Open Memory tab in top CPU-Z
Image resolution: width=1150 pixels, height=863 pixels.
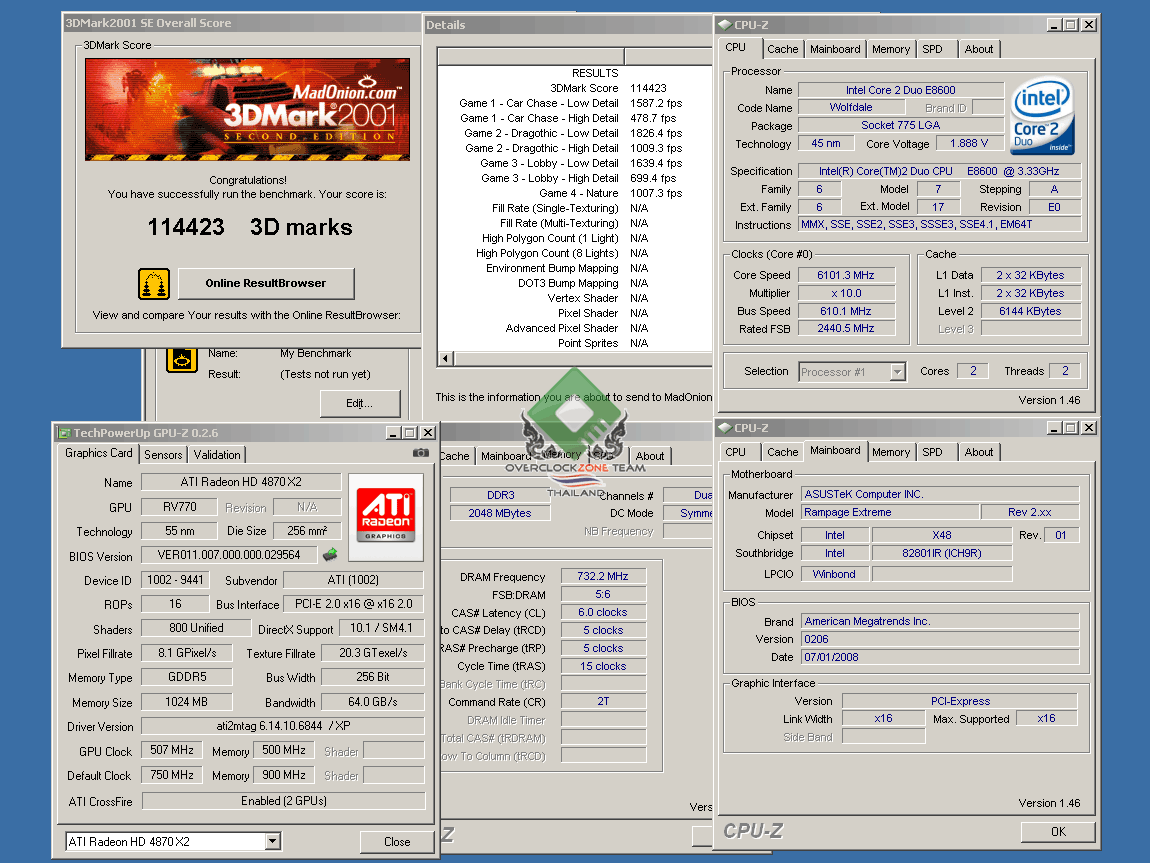(890, 49)
